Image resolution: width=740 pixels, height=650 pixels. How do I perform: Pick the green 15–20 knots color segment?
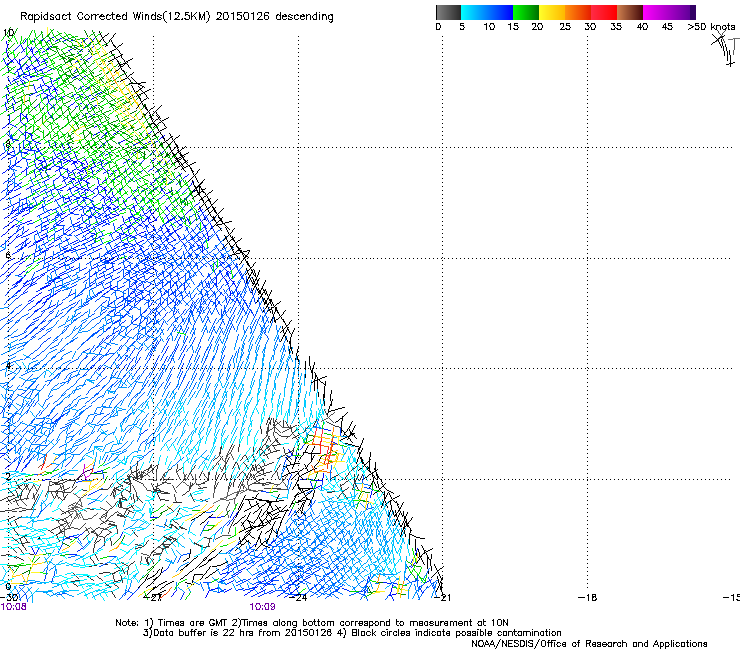tap(526, 12)
